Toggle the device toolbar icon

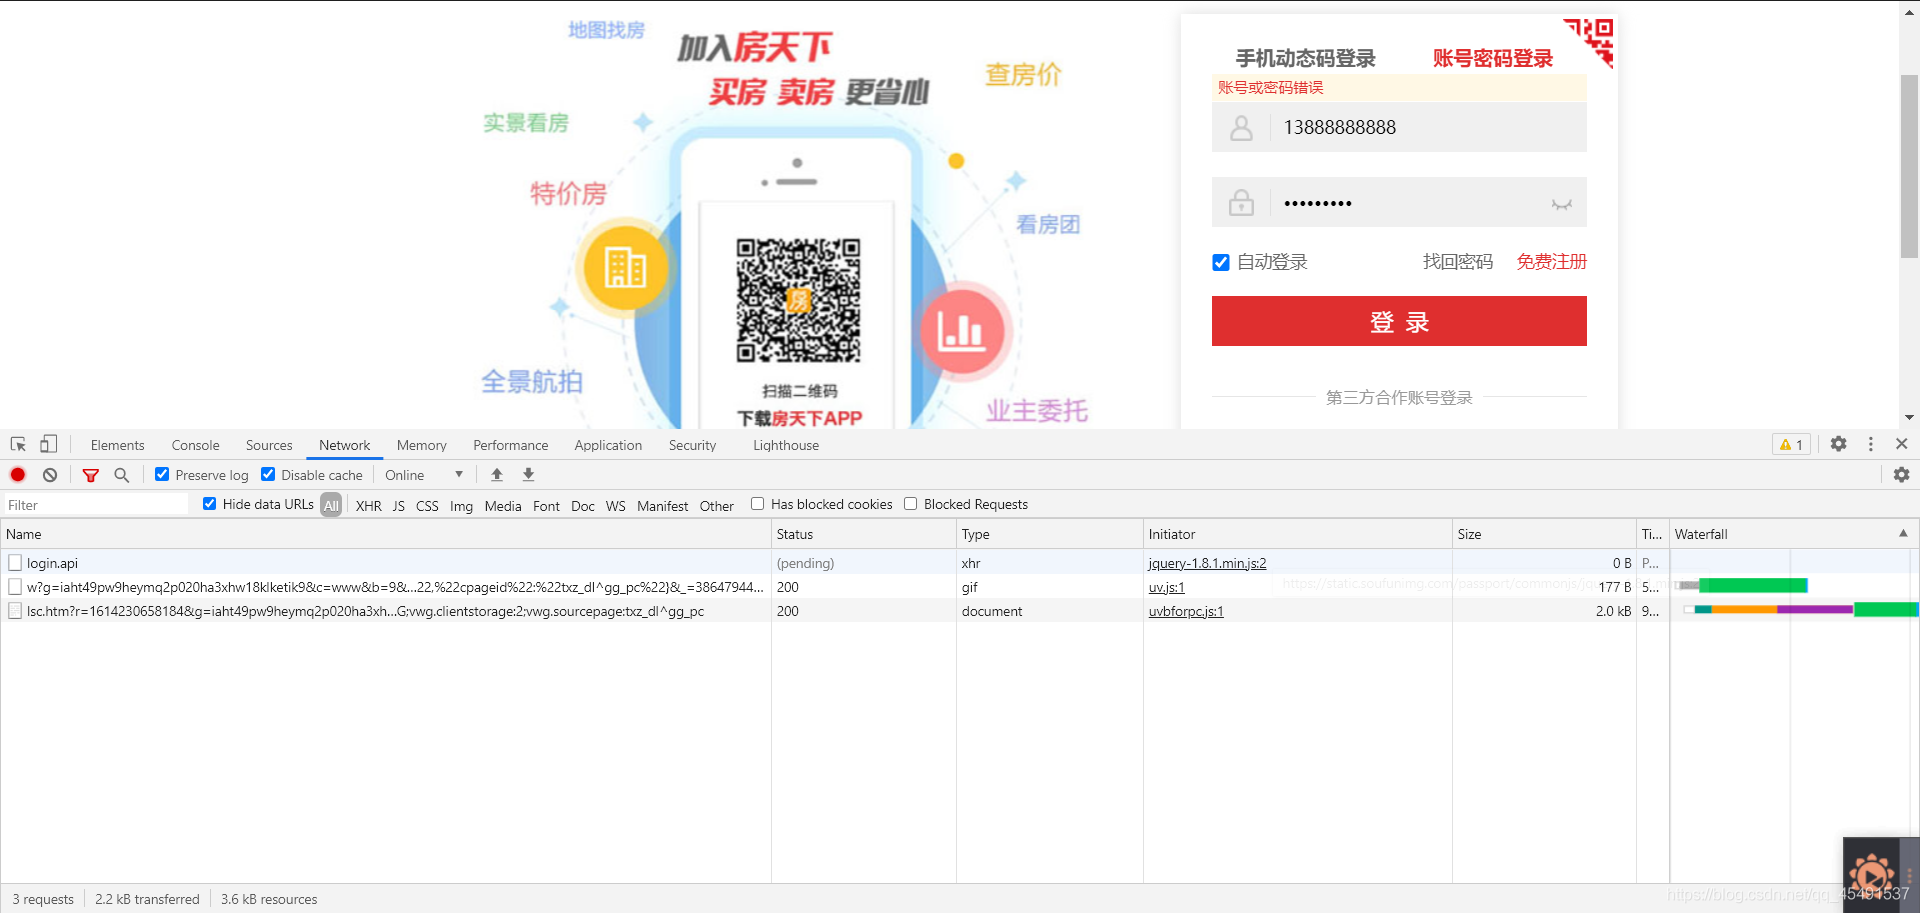point(48,444)
